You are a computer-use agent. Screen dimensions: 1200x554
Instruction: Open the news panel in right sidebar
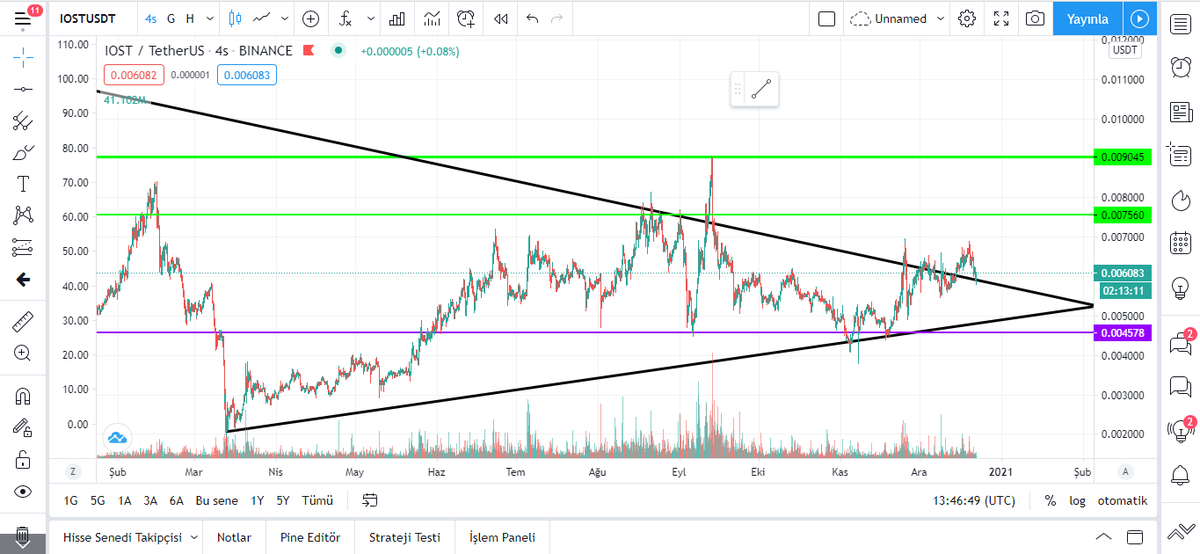(1180, 111)
